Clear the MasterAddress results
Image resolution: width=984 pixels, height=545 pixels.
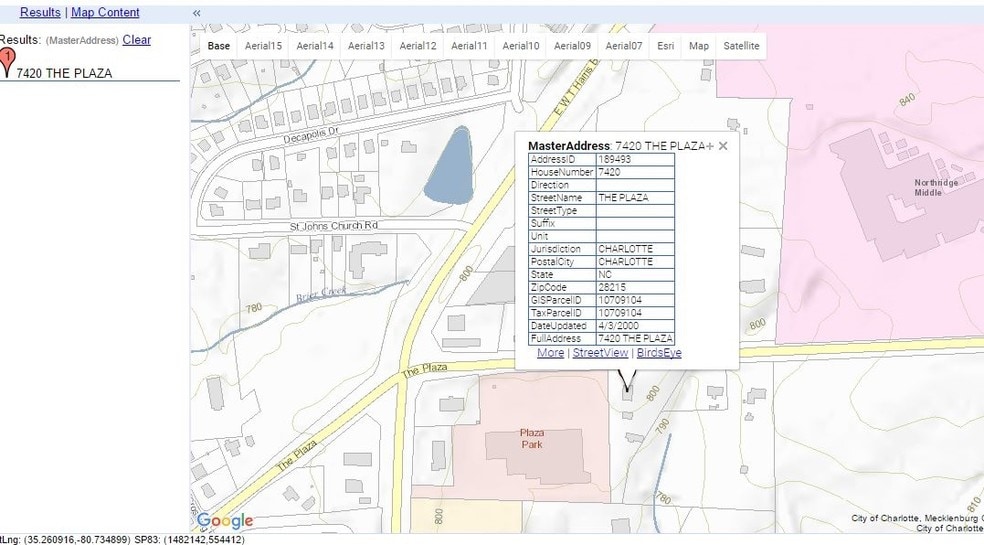tap(137, 40)
